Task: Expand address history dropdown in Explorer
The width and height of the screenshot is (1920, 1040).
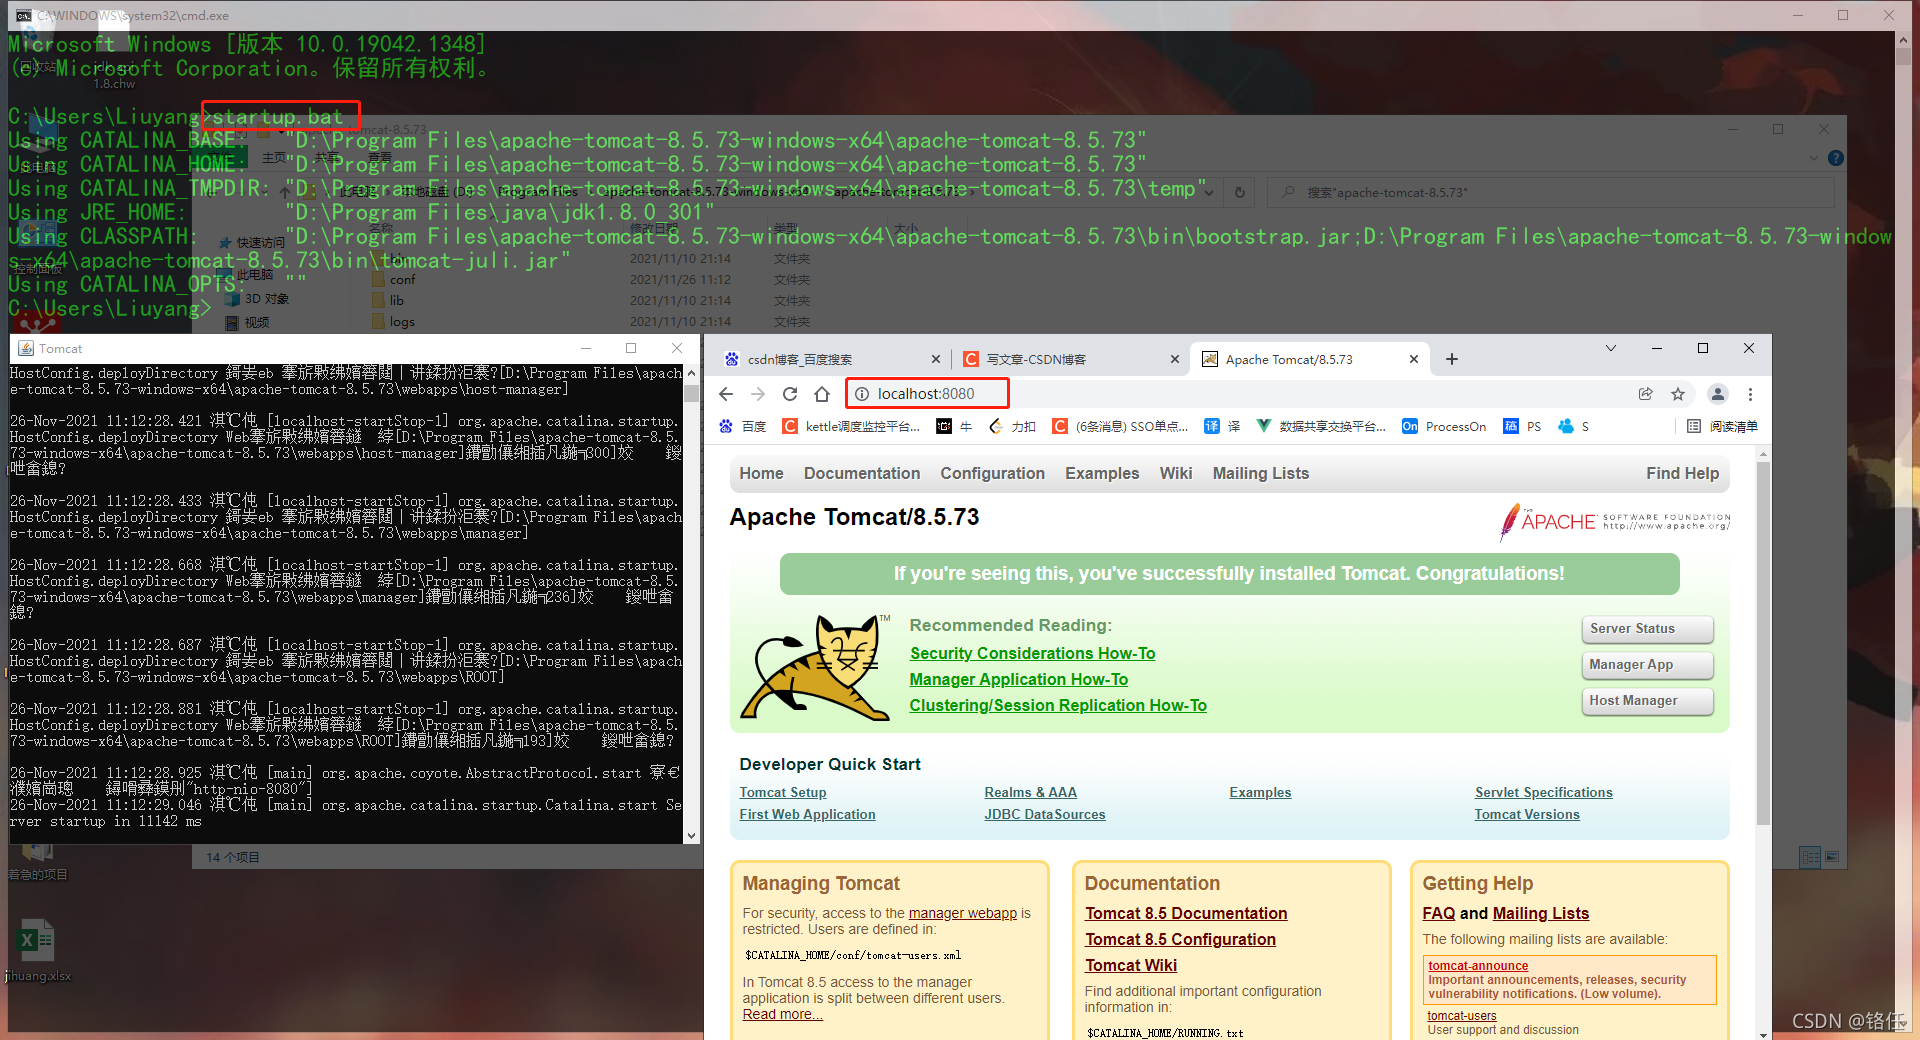Action: pyautogui.click(x=1208, y=192)
